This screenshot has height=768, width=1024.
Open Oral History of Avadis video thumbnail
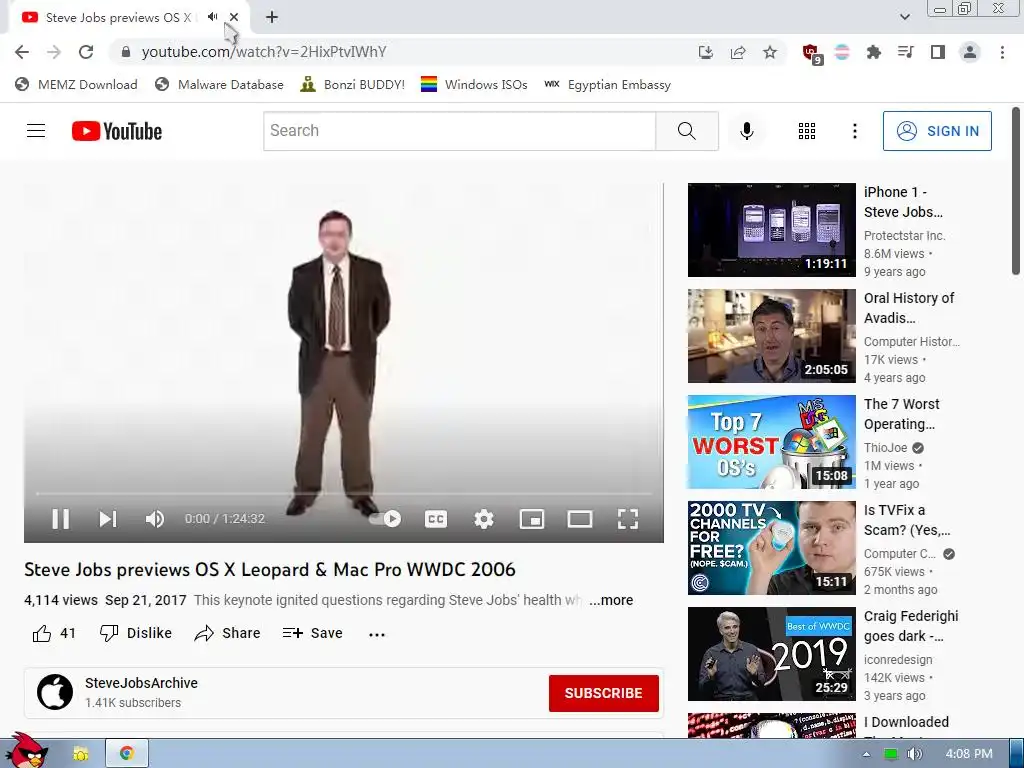(771, 336)
